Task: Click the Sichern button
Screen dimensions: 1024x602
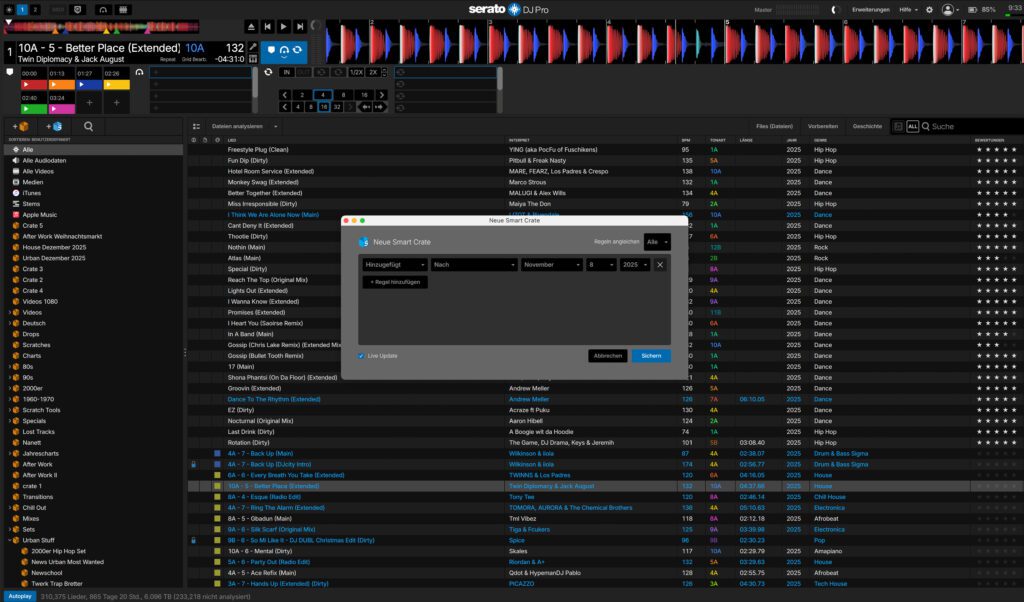Action: tap(651, 356)
